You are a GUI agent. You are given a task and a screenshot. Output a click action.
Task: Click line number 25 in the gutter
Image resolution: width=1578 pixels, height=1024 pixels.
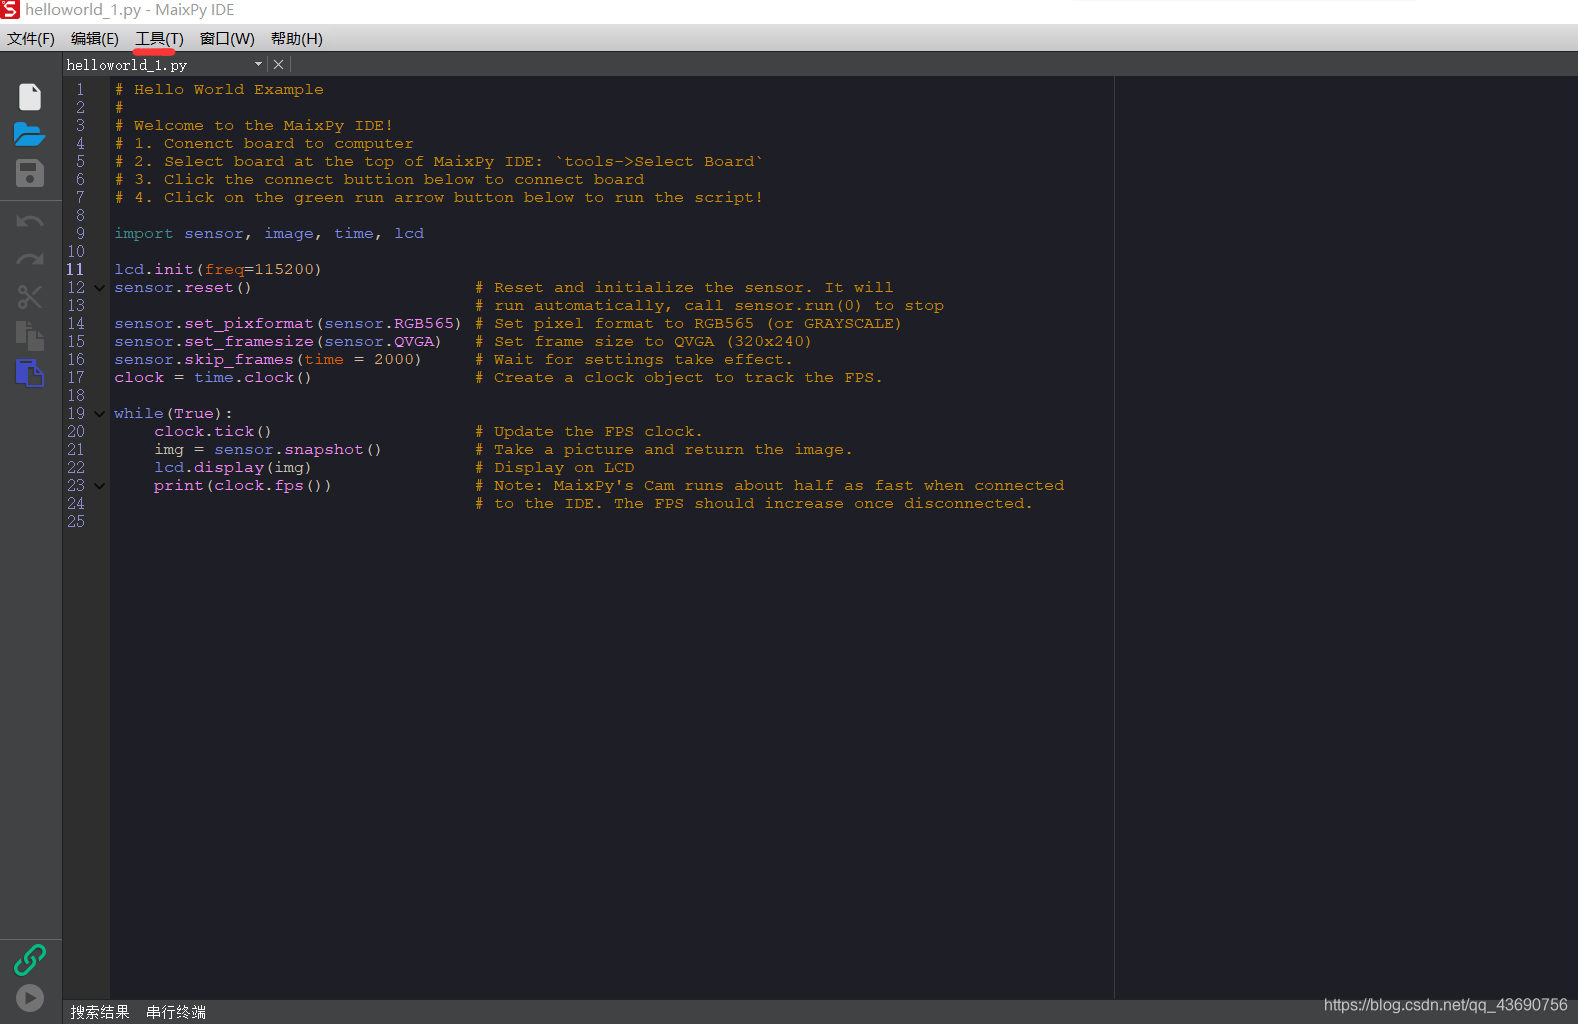point(76,522)
